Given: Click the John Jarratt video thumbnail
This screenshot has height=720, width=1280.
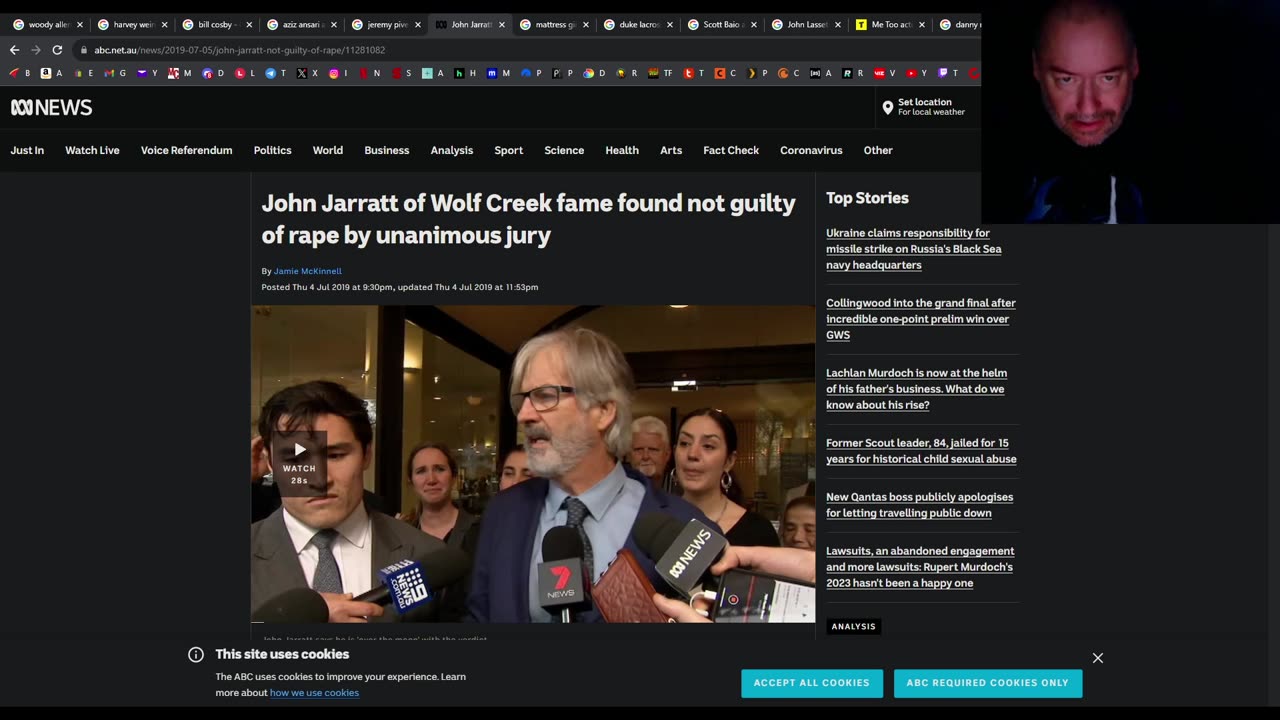Looking at the screenshot, I should 533,464.
